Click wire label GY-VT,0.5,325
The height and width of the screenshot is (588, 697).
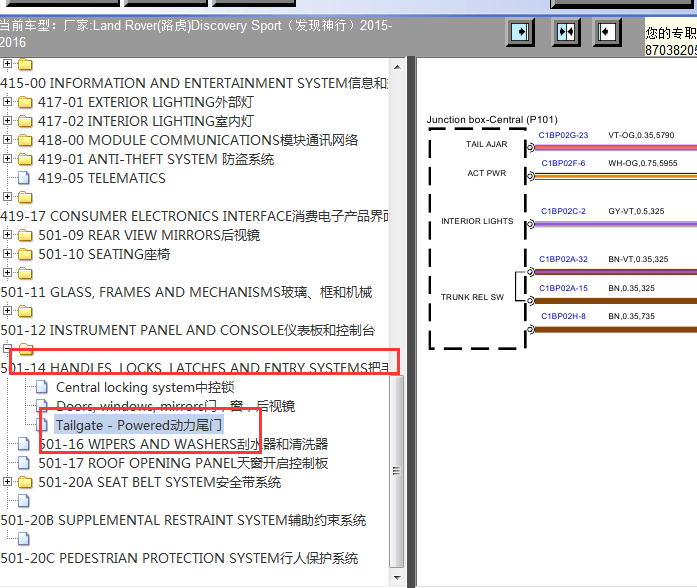pos(636,211)
